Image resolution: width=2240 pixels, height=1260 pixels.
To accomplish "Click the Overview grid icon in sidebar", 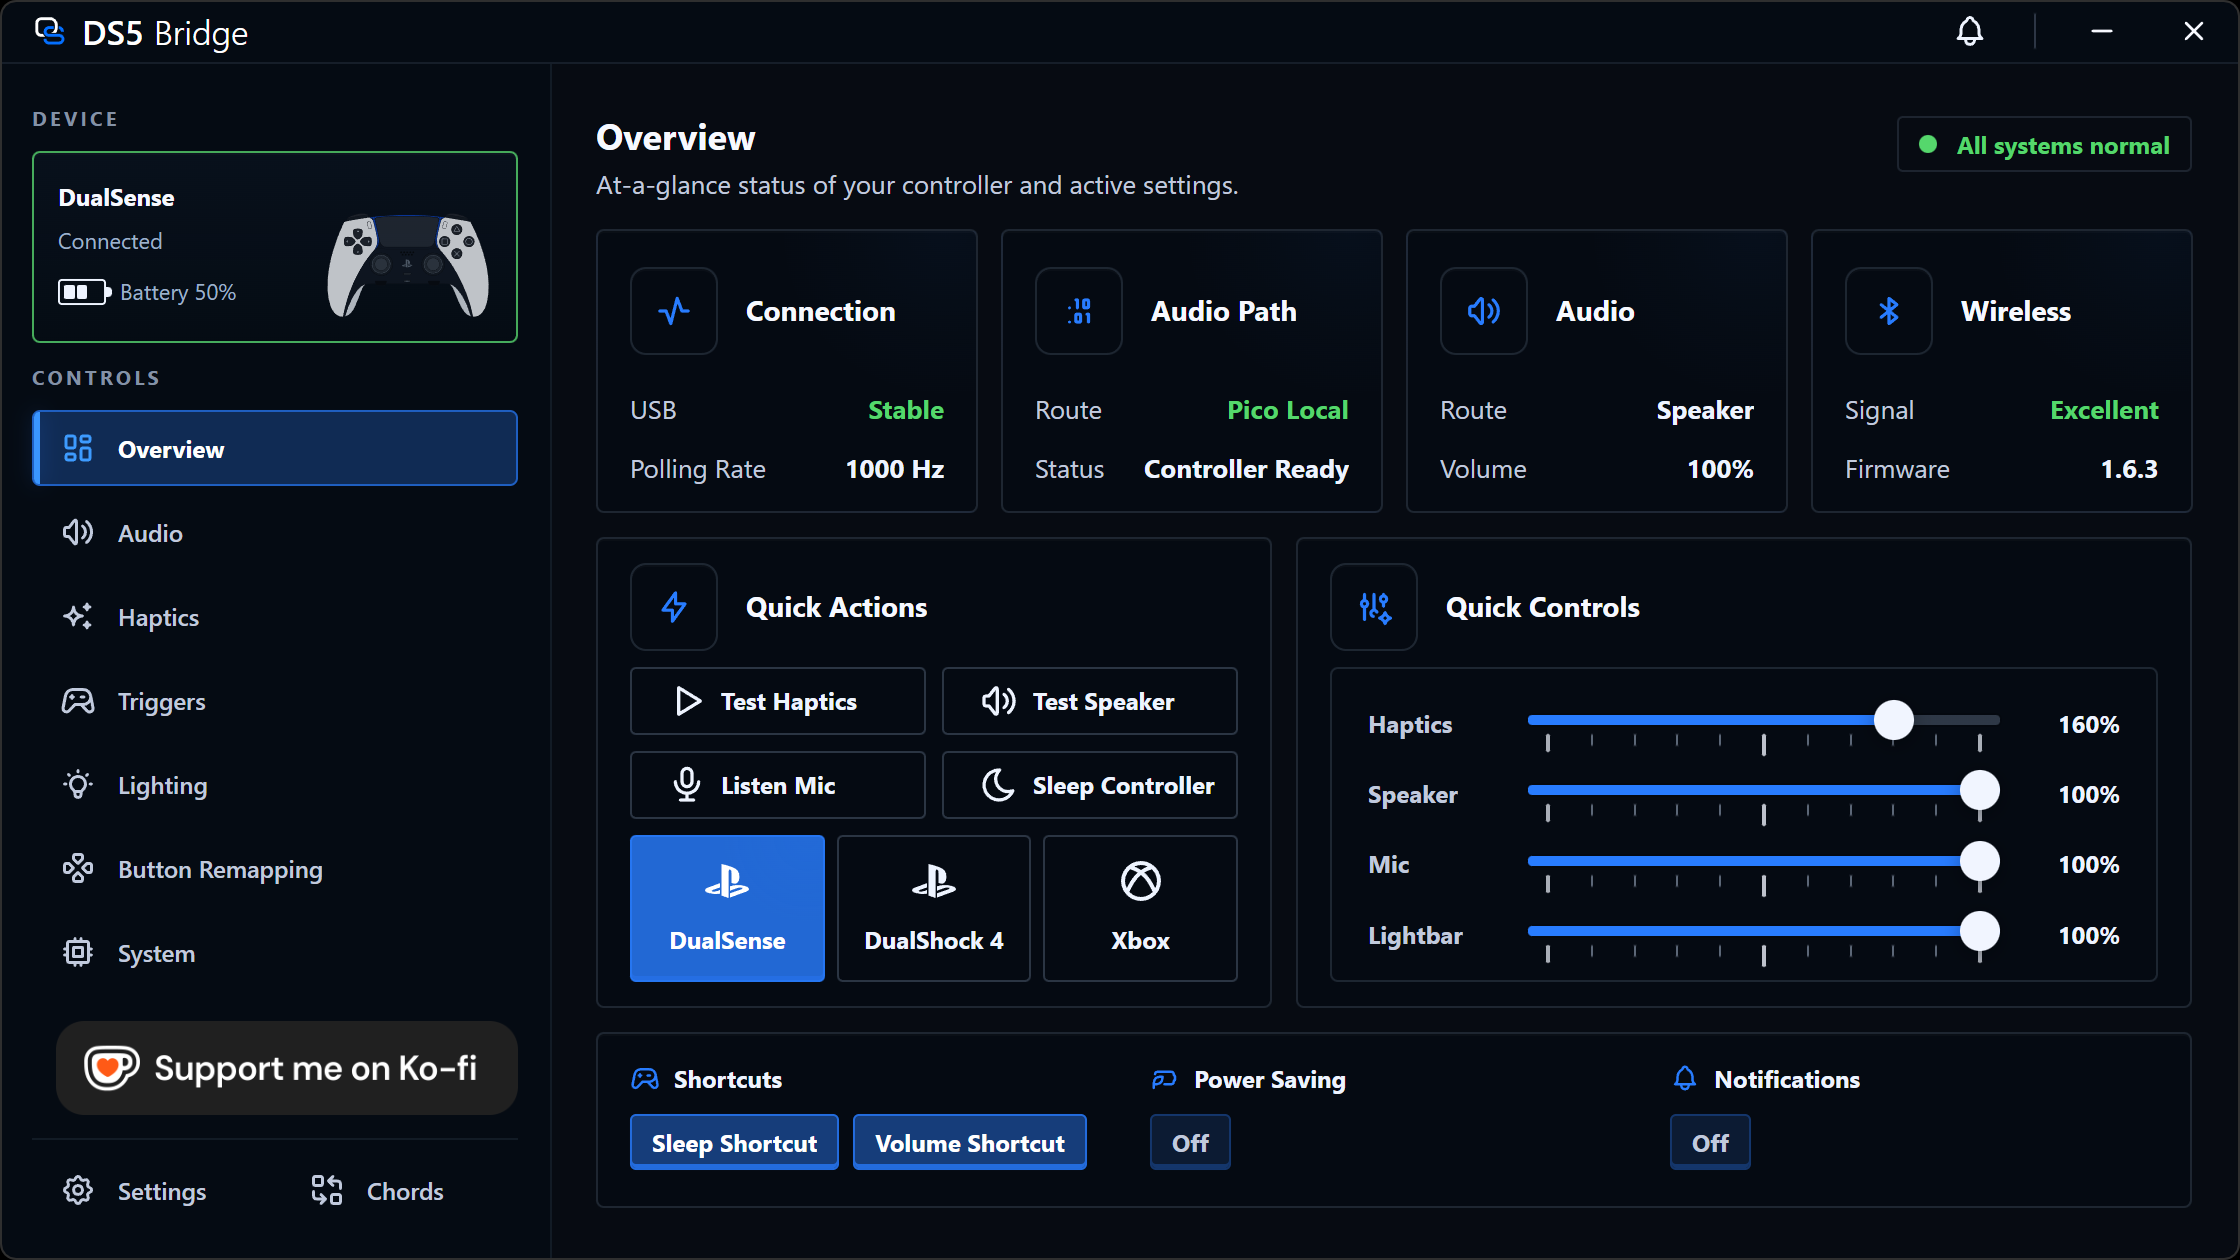I will [x=78, y=448].
